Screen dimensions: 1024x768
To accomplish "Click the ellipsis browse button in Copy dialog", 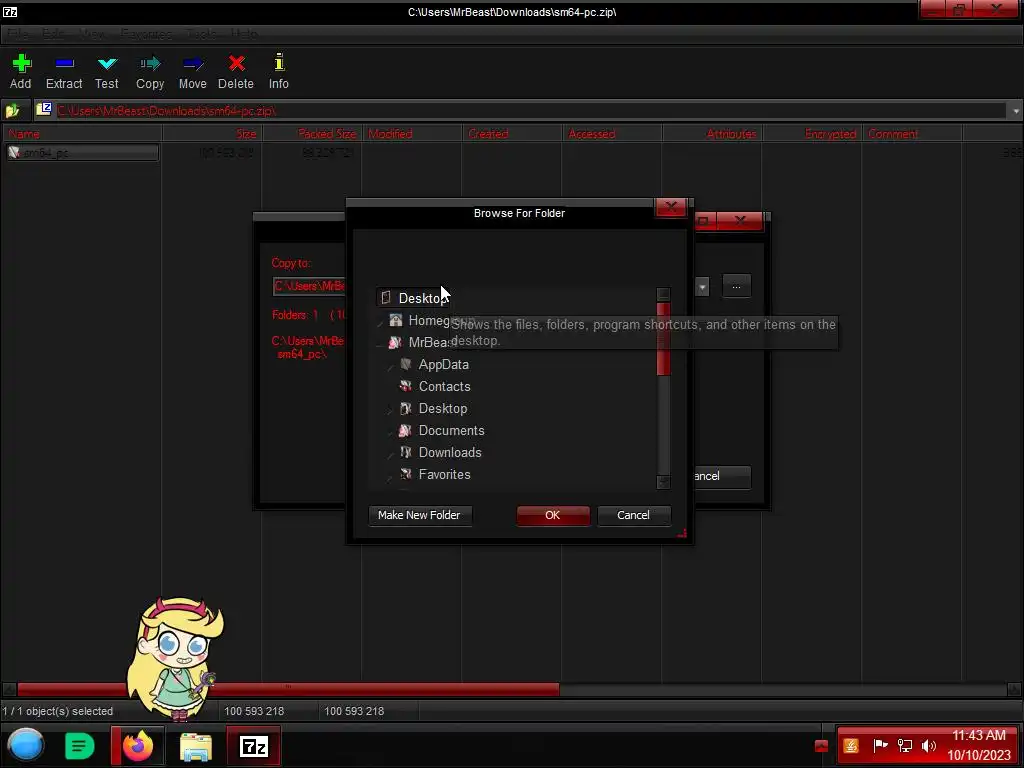I will click(x=736, y=286).
